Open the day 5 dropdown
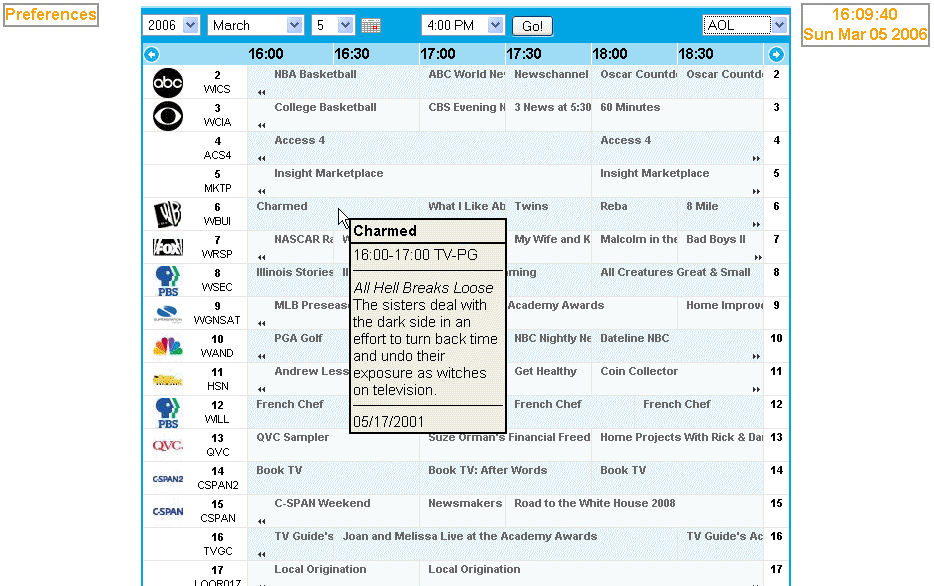Image resolution: width=934 pixels, height=586 pixels. [x=332, y=25]
